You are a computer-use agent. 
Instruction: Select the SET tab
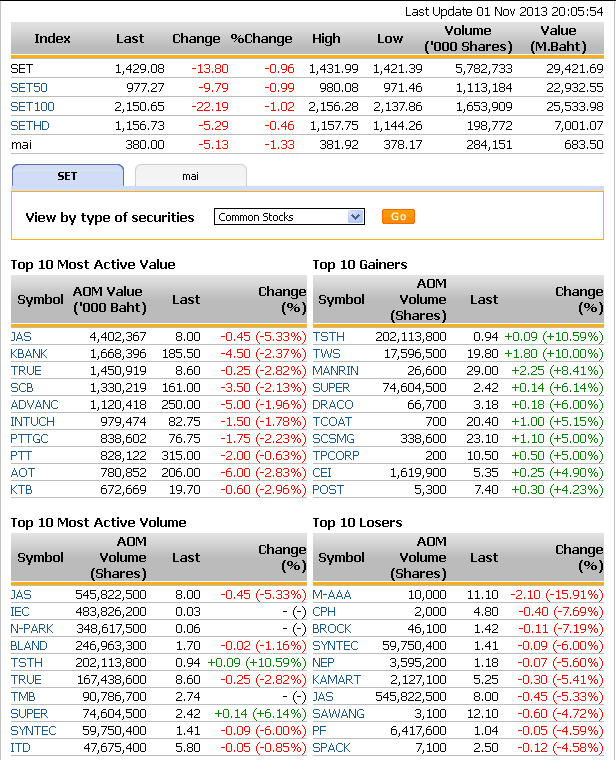67,176
